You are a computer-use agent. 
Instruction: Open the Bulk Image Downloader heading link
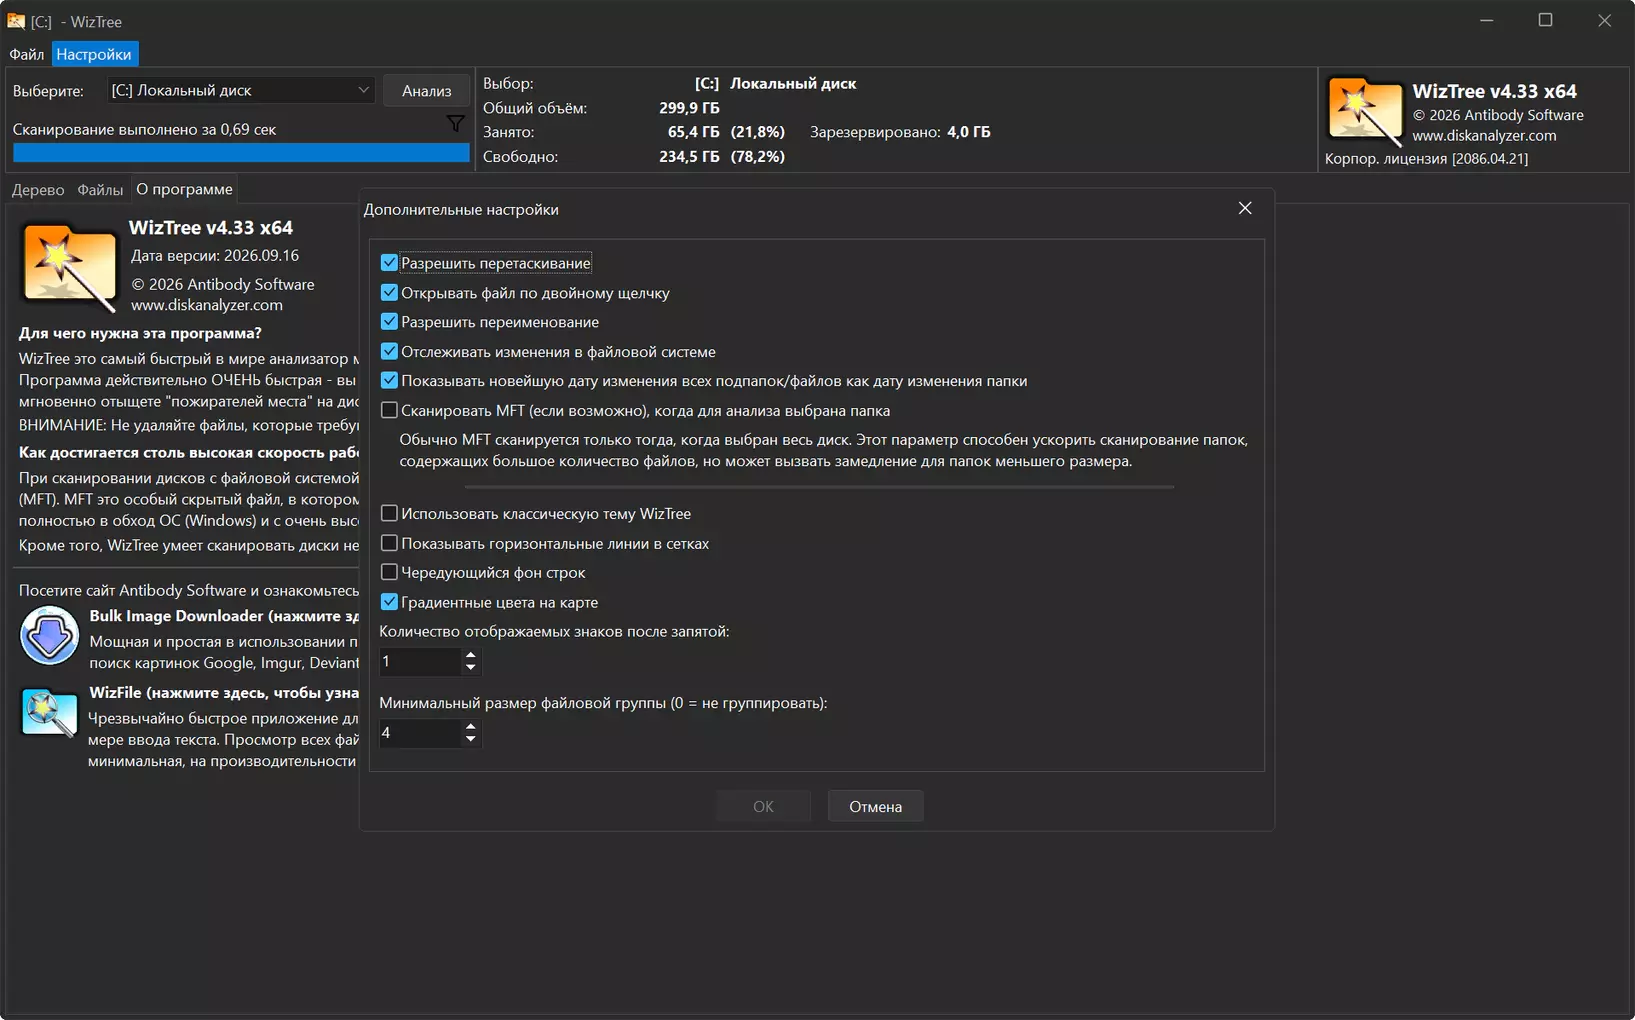[x=224, y=616]
